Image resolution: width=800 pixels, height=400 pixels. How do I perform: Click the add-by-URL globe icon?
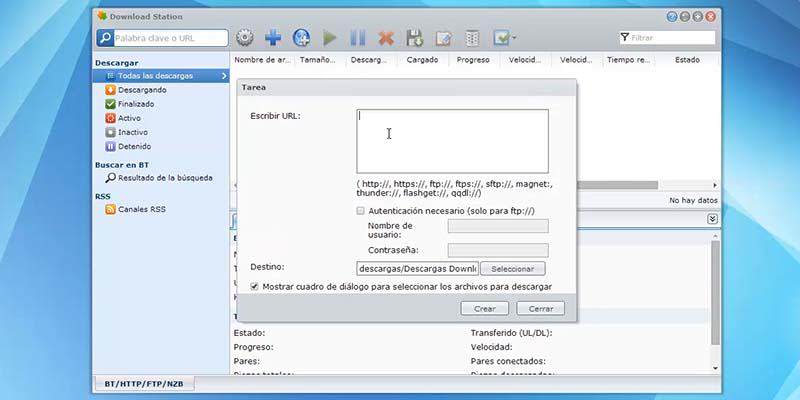click(x=302, y=38)
